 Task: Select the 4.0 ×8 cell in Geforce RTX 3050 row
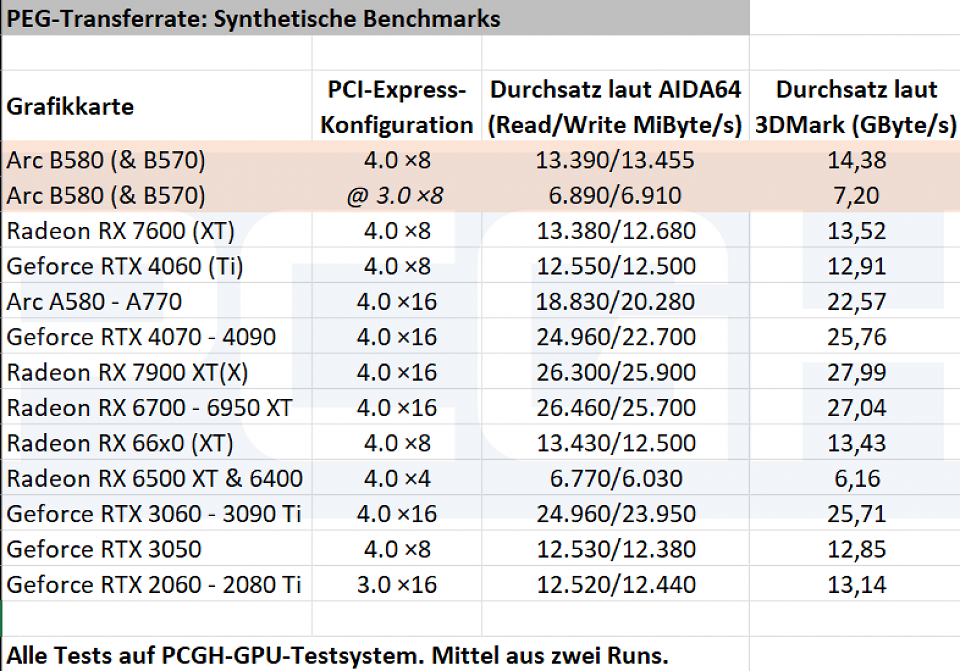pos(397,549)
